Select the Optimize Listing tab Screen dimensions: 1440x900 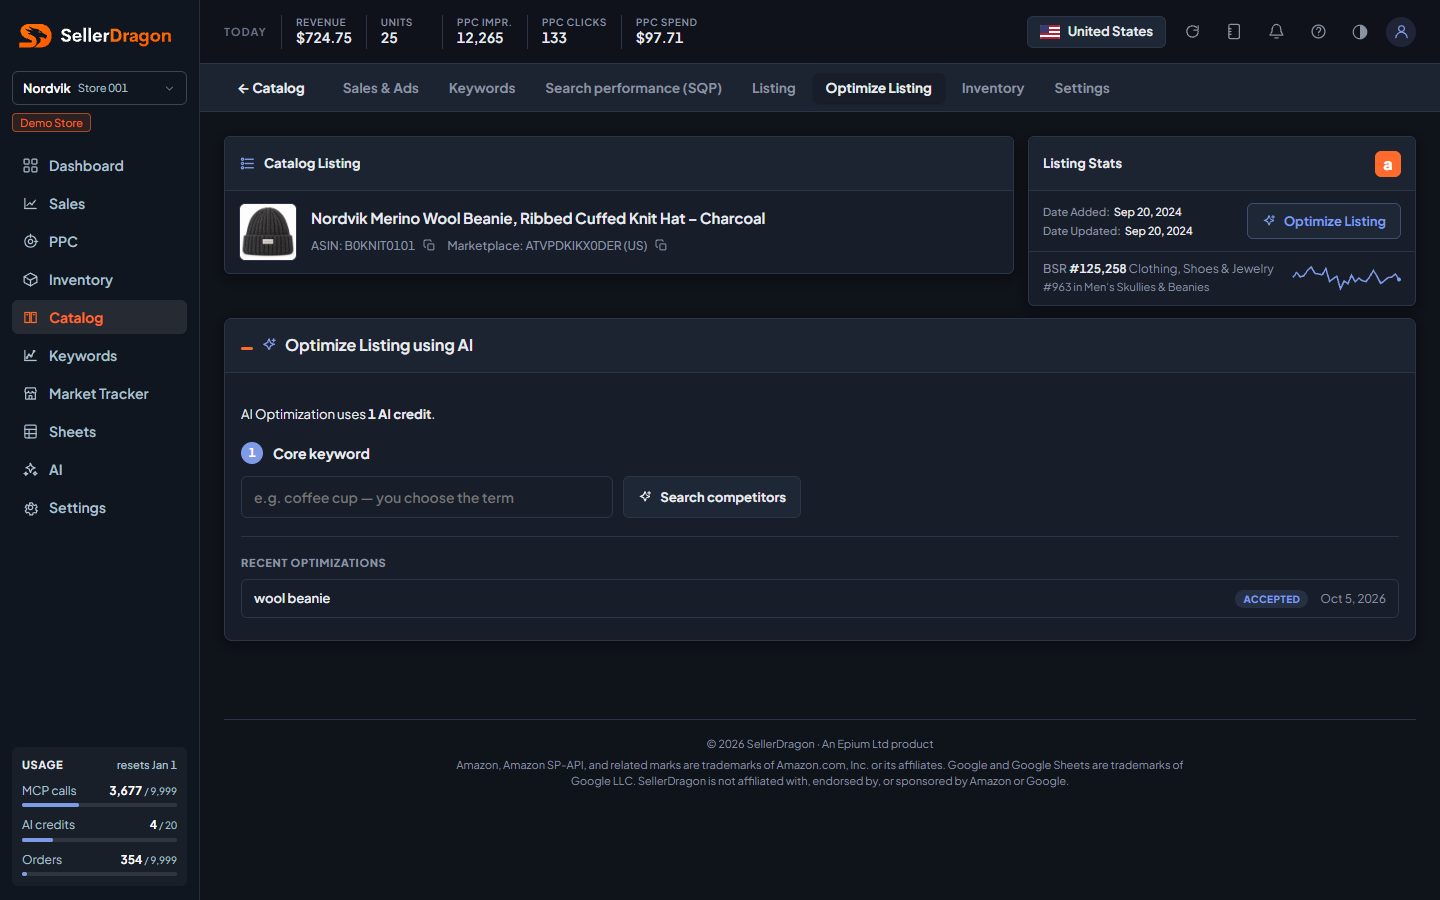click(x=879, y=88)
